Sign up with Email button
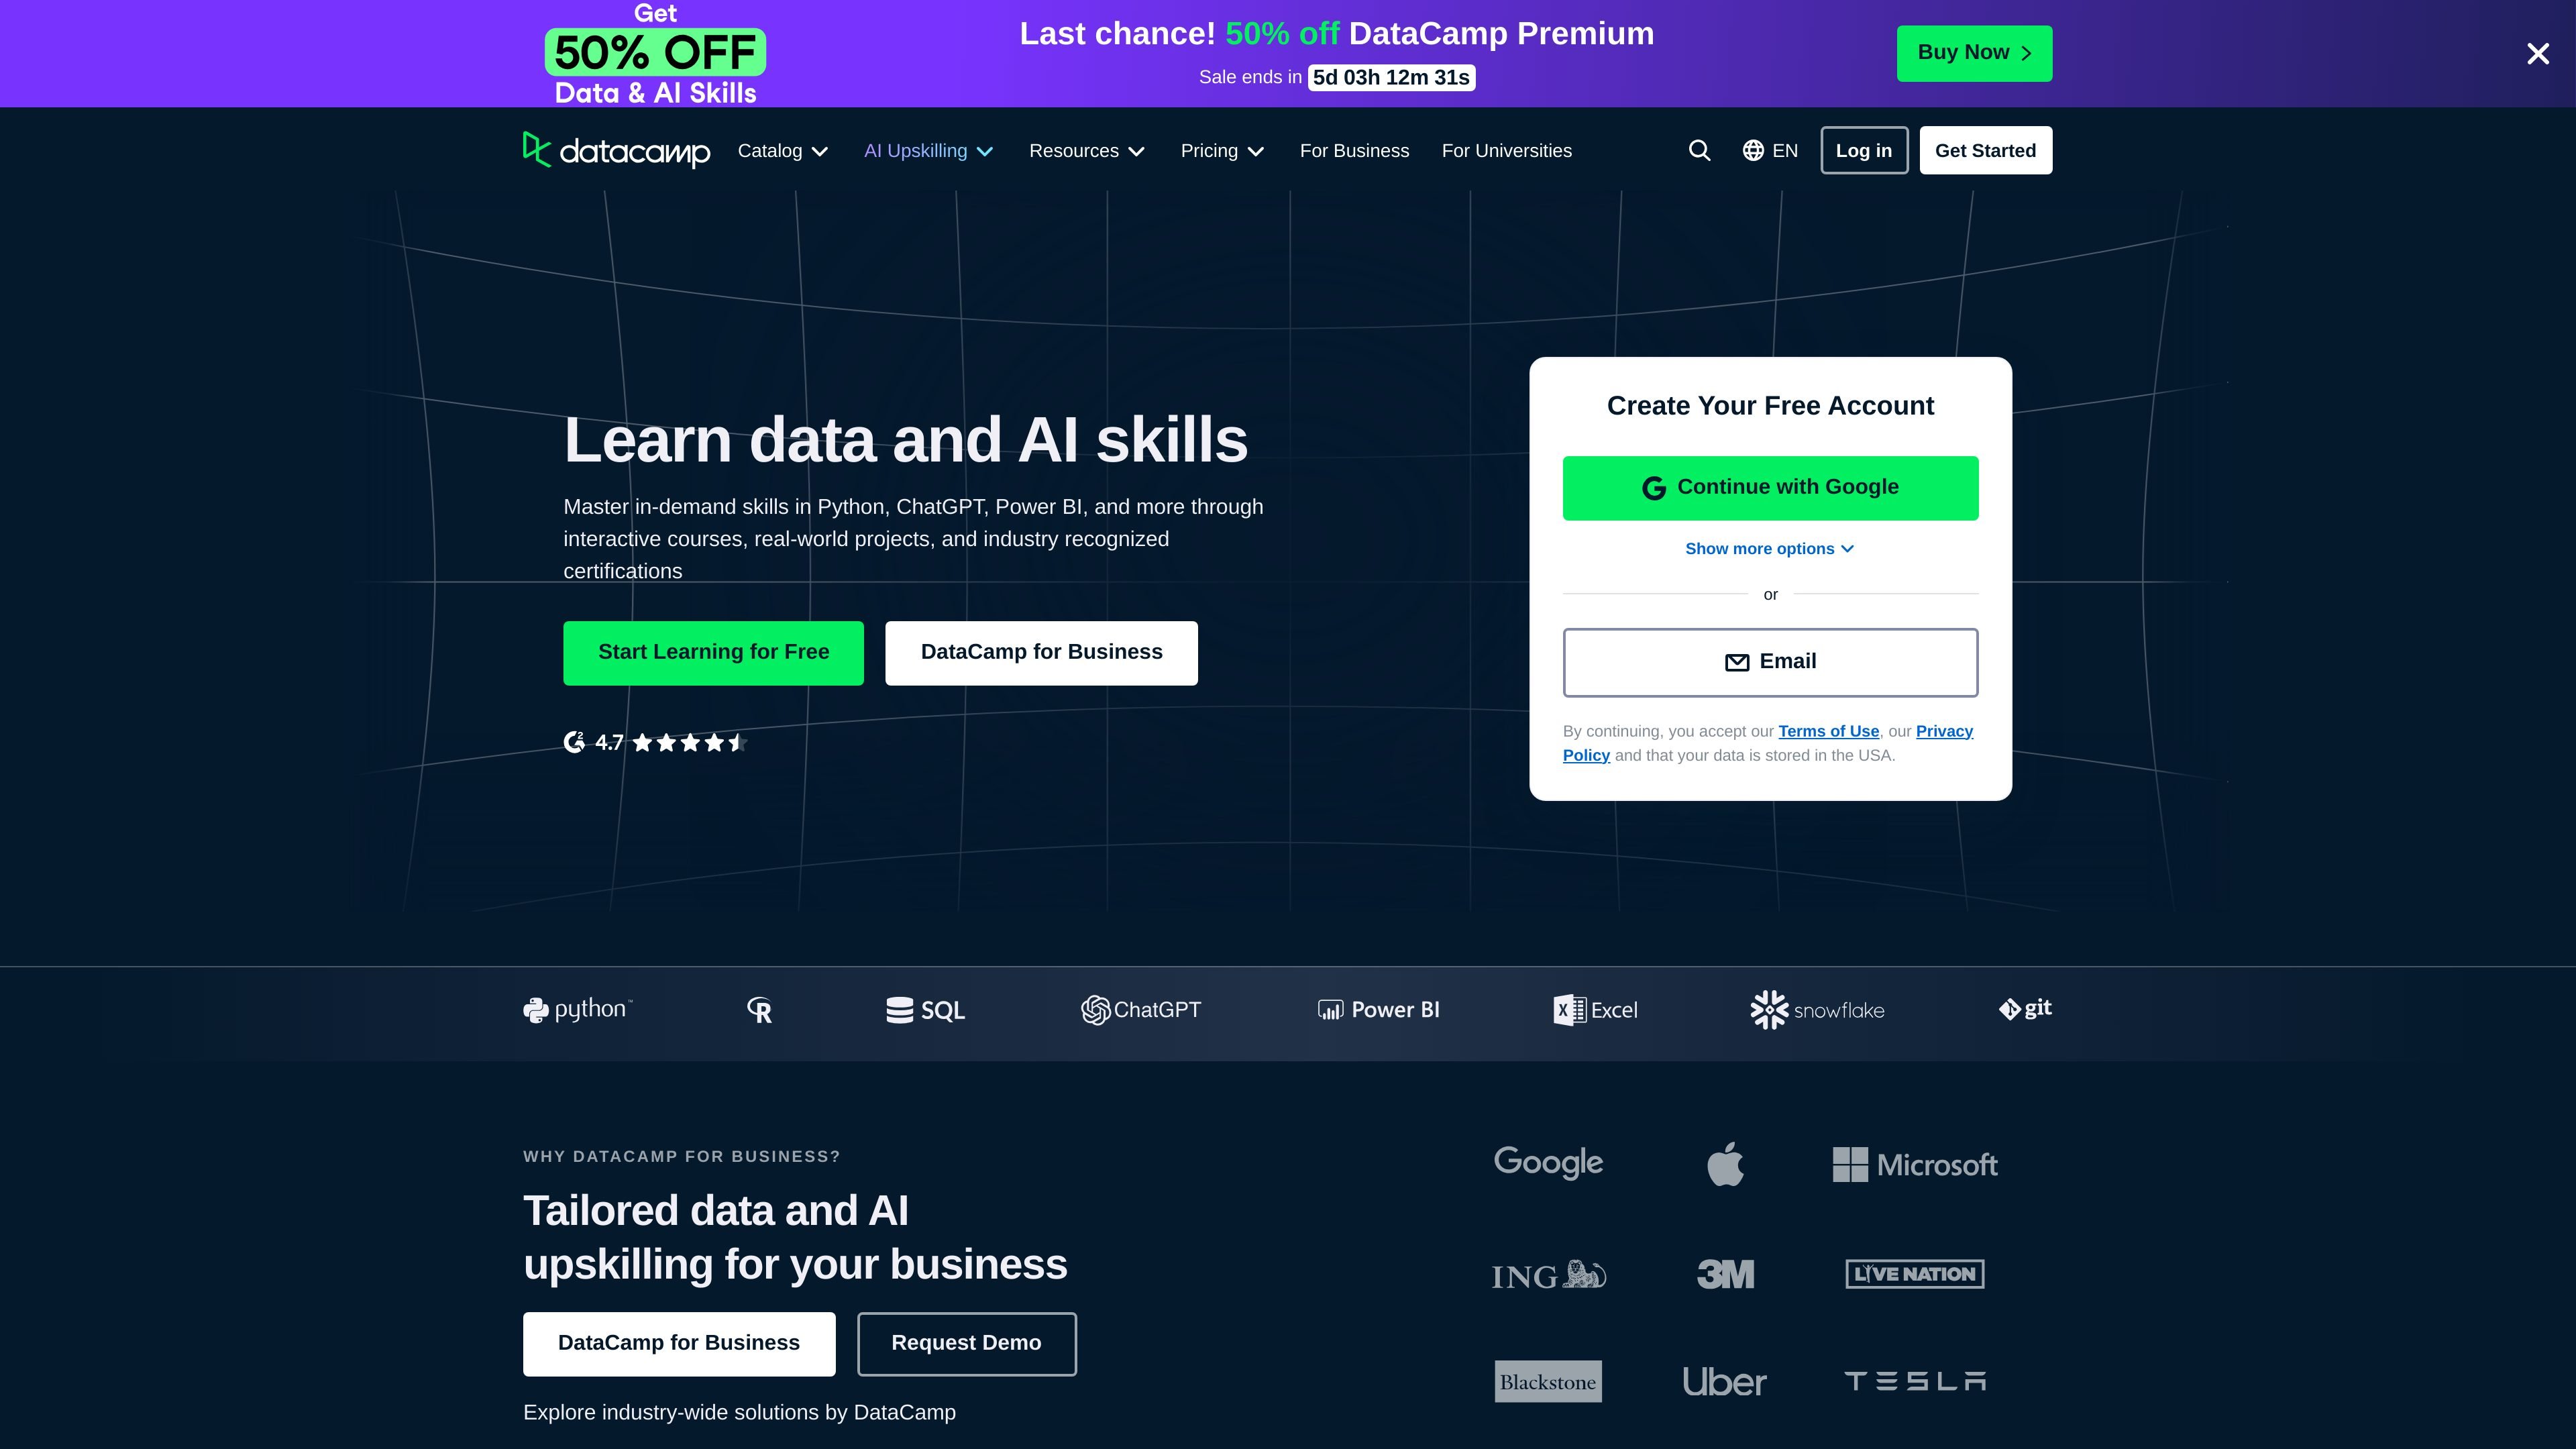The height and width of the screenshot is (1449, 2576). [1770, 662]
